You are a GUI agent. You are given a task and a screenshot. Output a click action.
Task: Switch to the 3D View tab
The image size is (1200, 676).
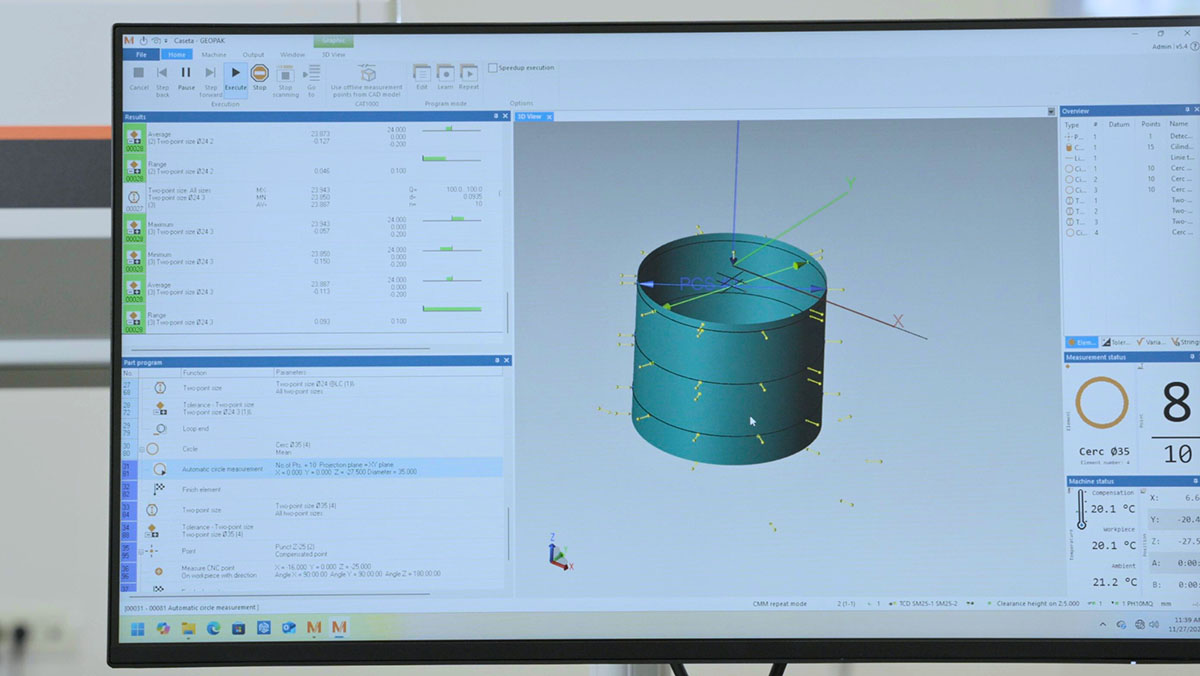(530, 116)
